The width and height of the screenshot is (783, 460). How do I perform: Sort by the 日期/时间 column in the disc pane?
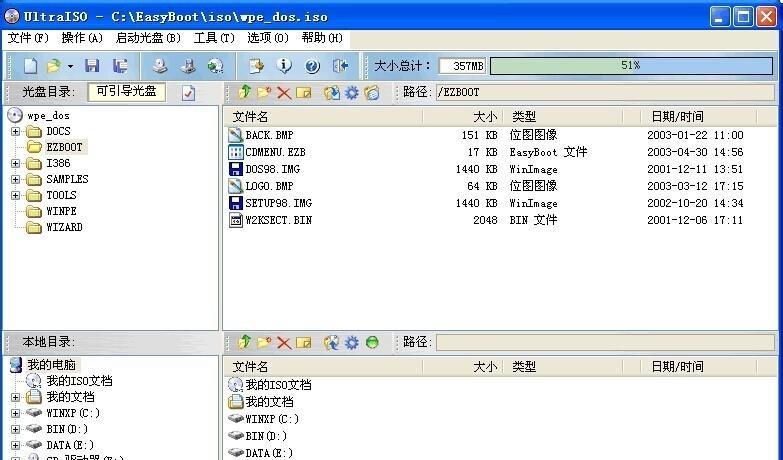(x=699, y=117)
